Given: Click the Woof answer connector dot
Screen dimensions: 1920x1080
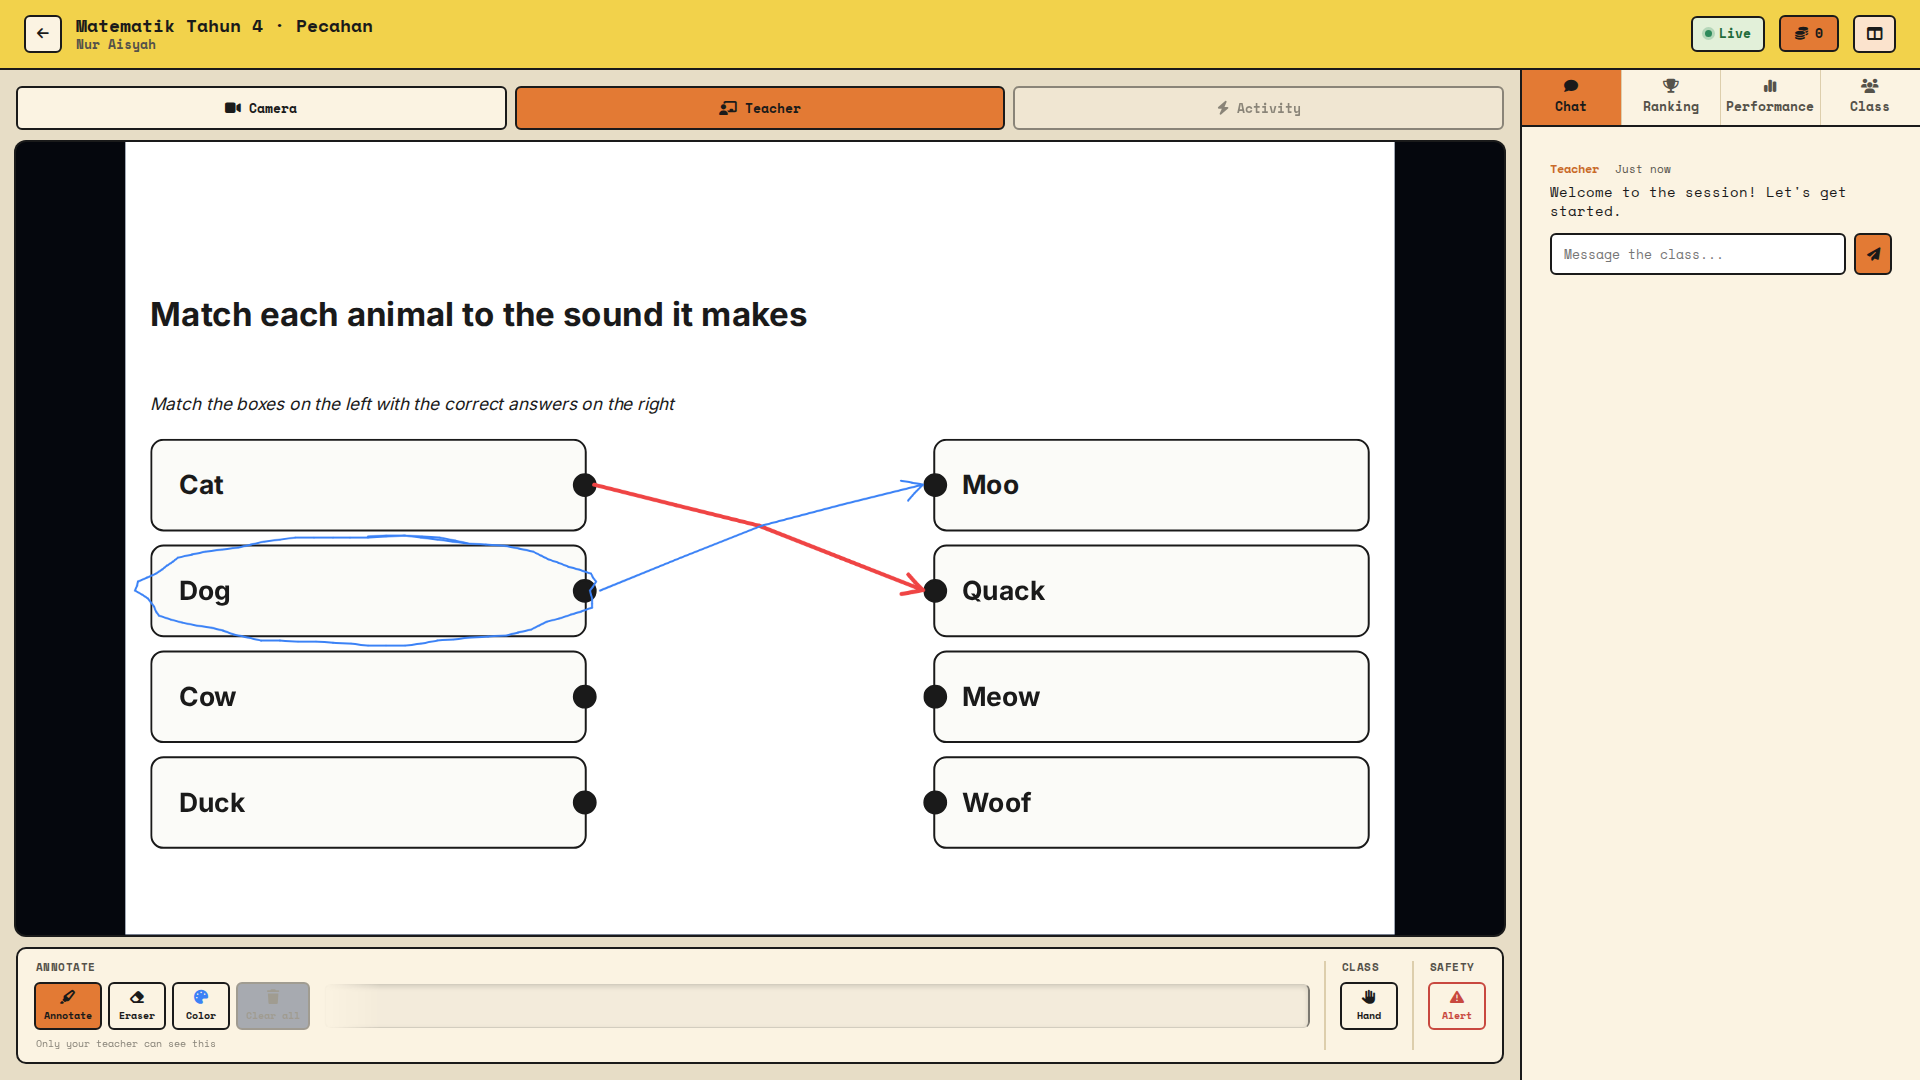Looking at the screenshot, I should [935, 802].
